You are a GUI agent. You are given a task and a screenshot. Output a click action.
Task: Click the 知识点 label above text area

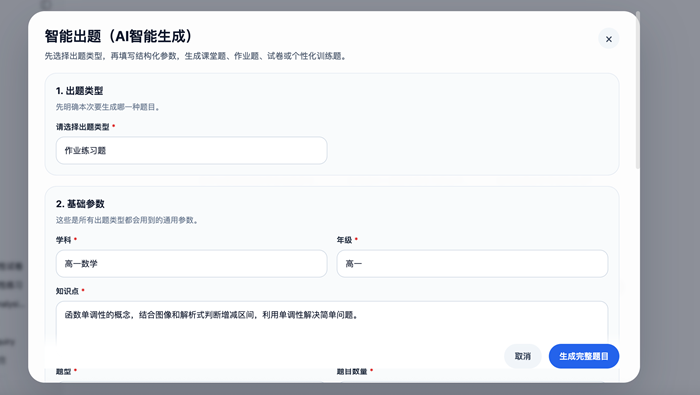[x=67, y=291]
